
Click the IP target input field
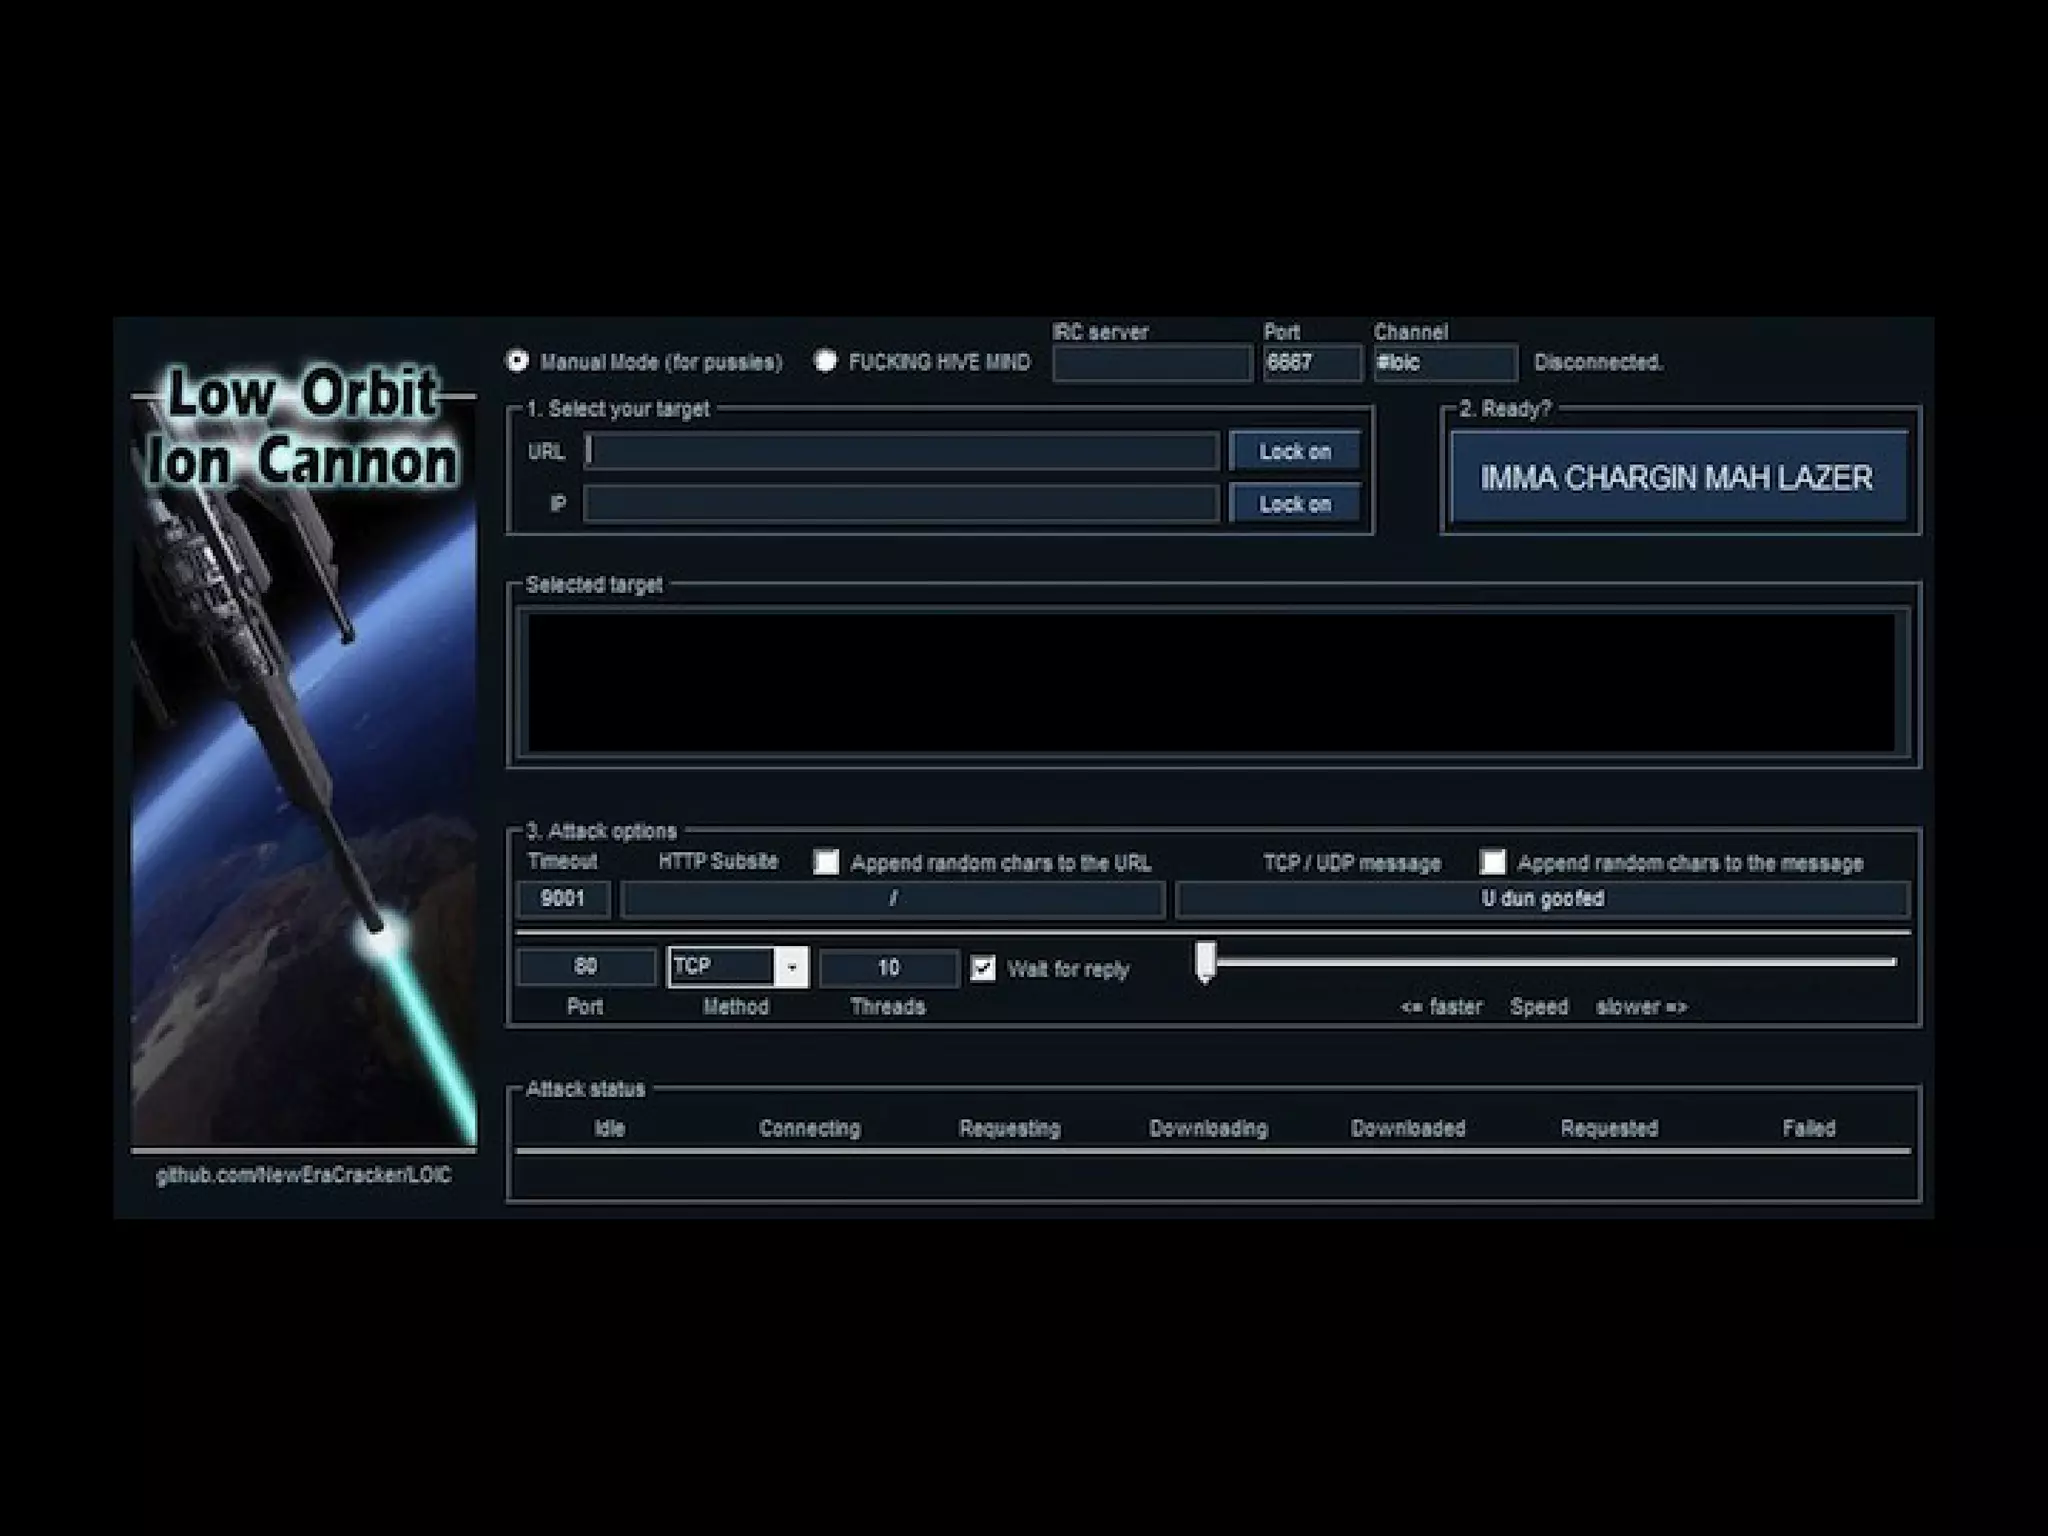tap(901, 504)
